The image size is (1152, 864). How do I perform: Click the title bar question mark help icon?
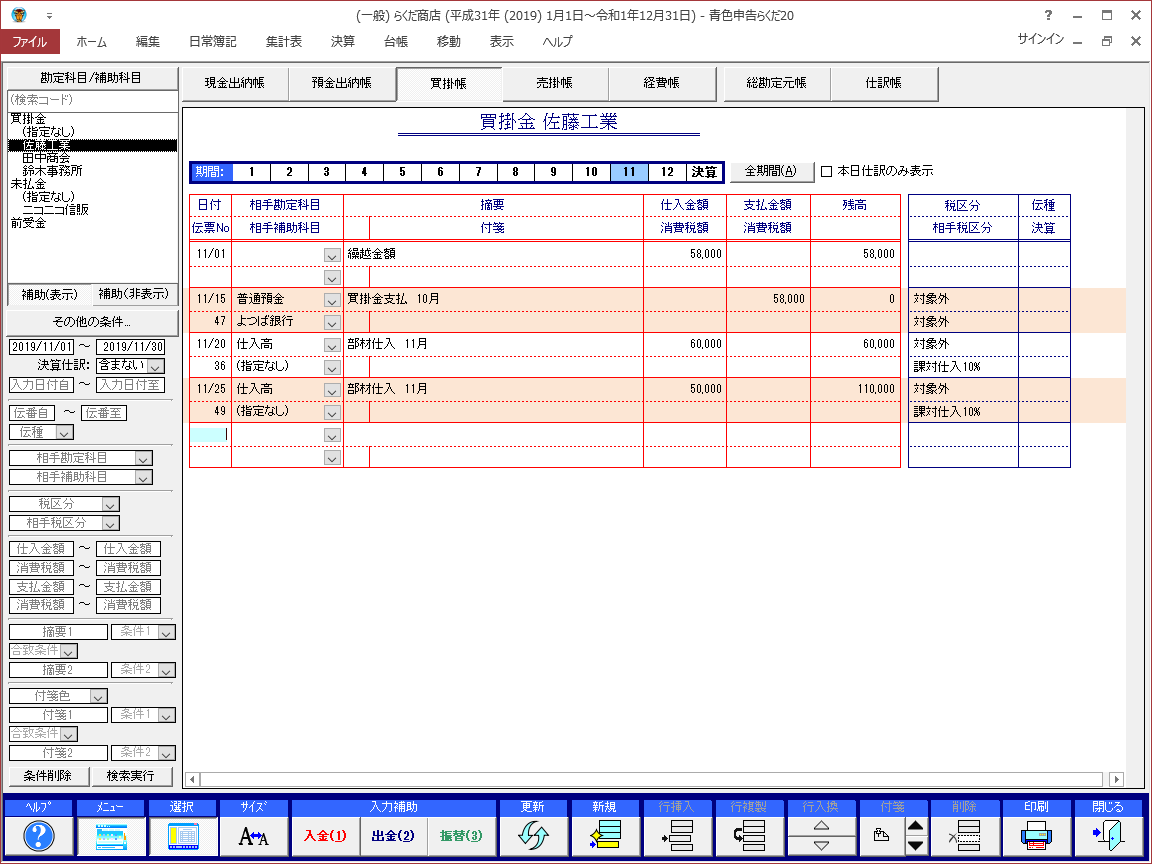click(1048, 15)
